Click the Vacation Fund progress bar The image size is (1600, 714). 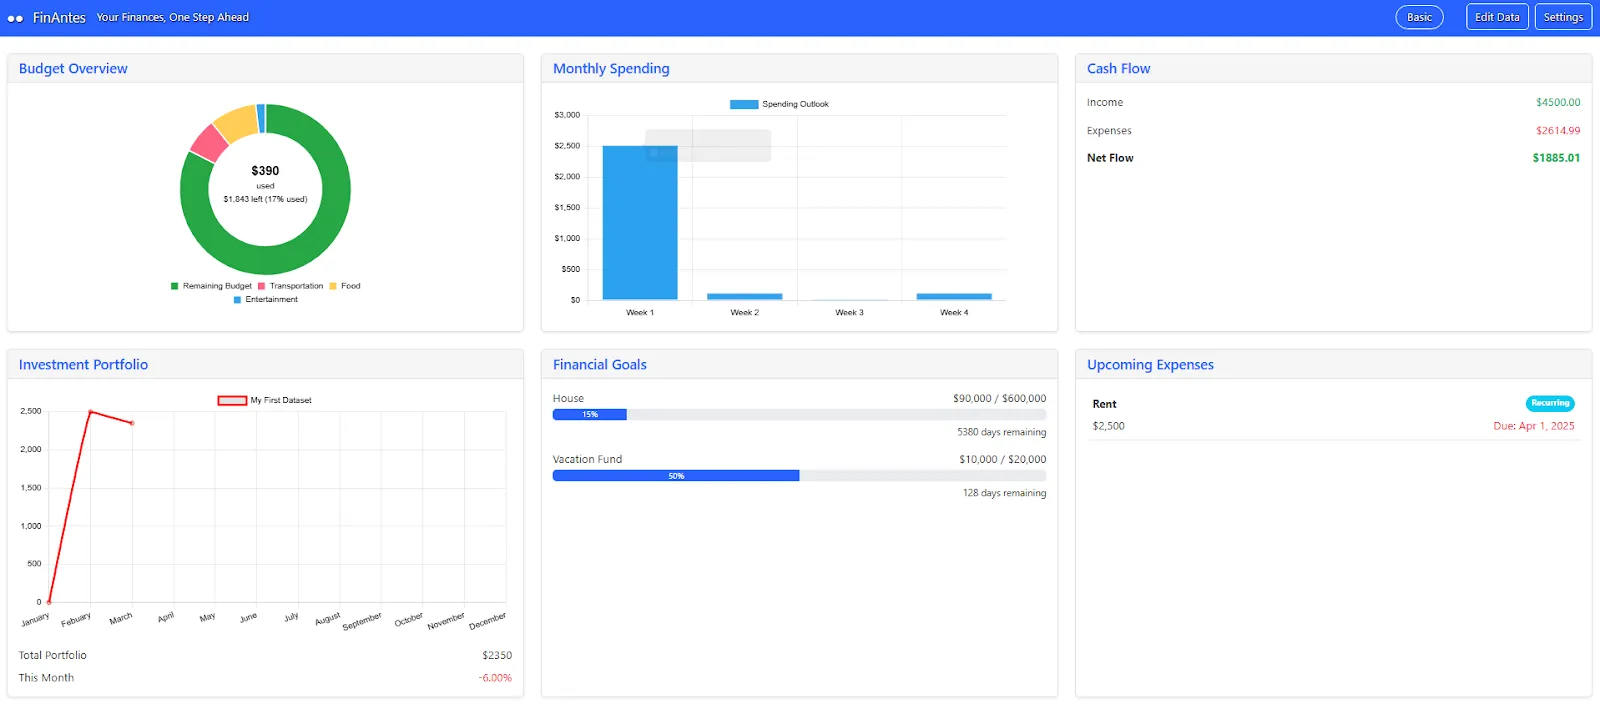coord(799,476)
